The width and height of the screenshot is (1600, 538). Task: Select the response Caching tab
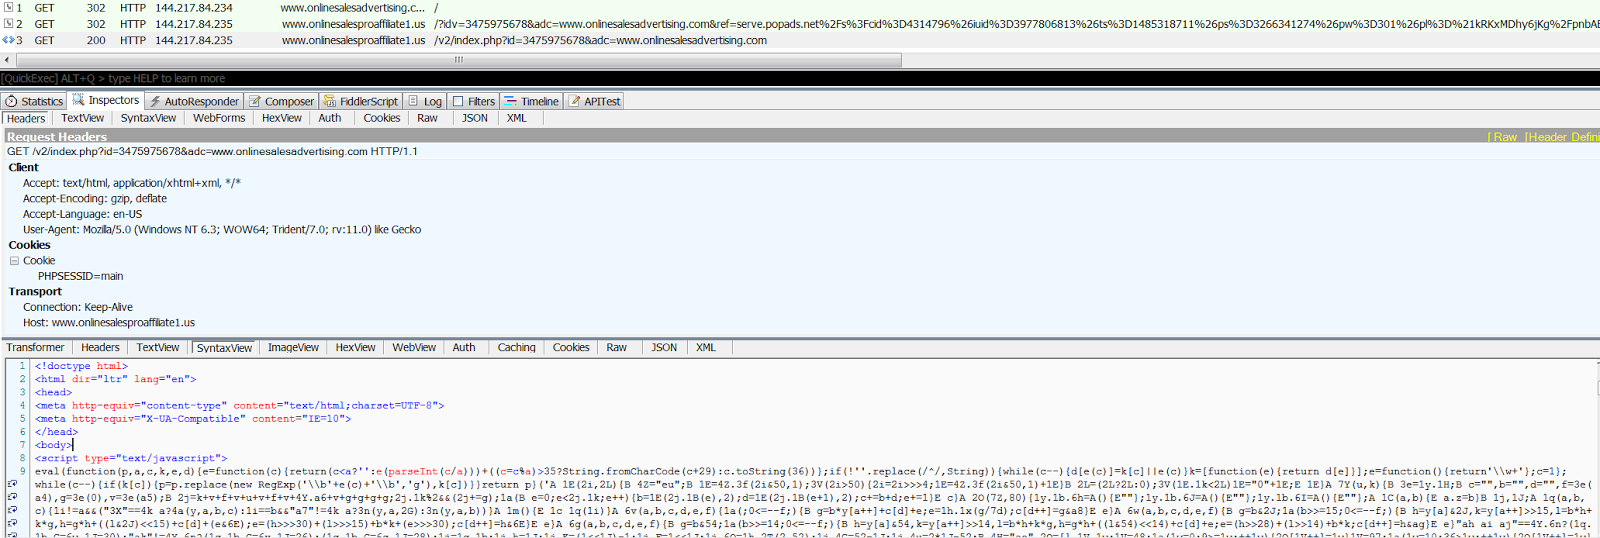(516, 348)
